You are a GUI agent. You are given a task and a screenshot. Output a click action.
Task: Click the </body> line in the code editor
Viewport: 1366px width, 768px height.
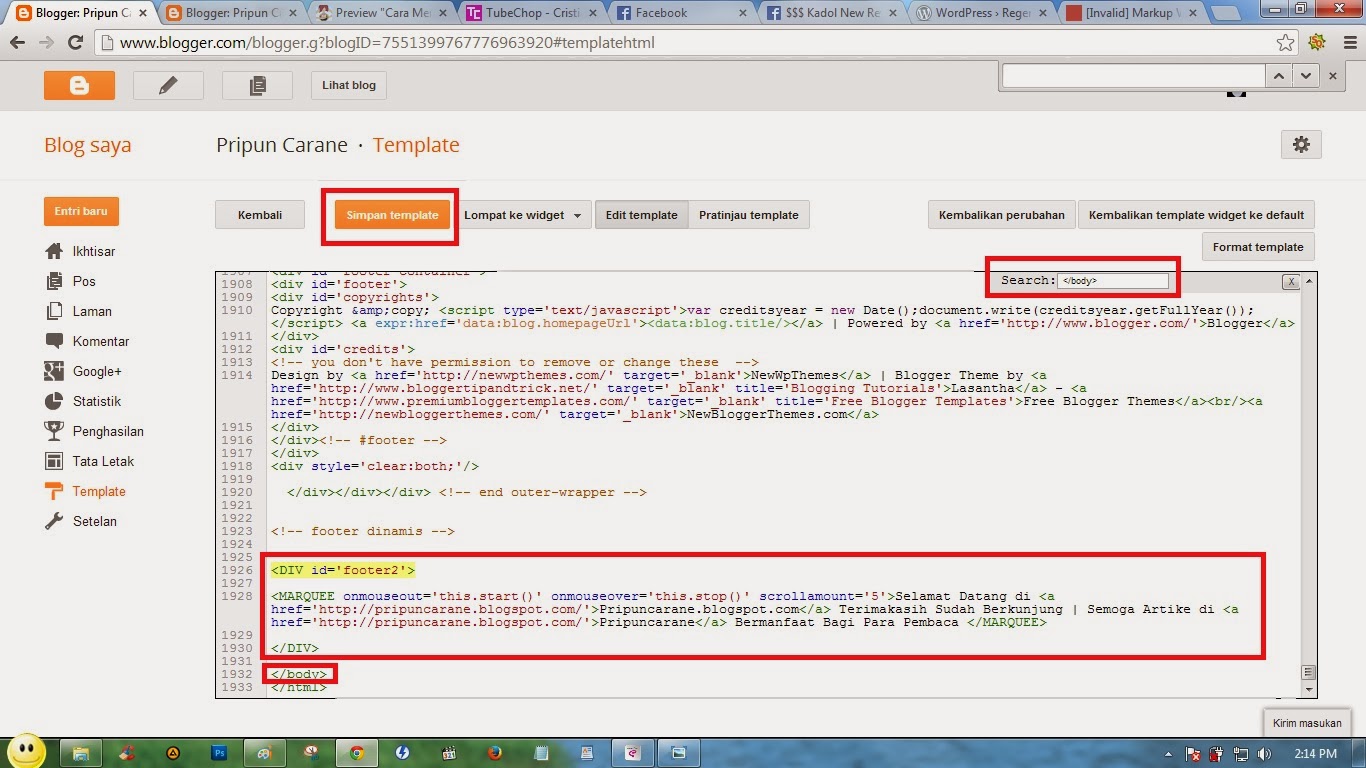pos(299,674)
